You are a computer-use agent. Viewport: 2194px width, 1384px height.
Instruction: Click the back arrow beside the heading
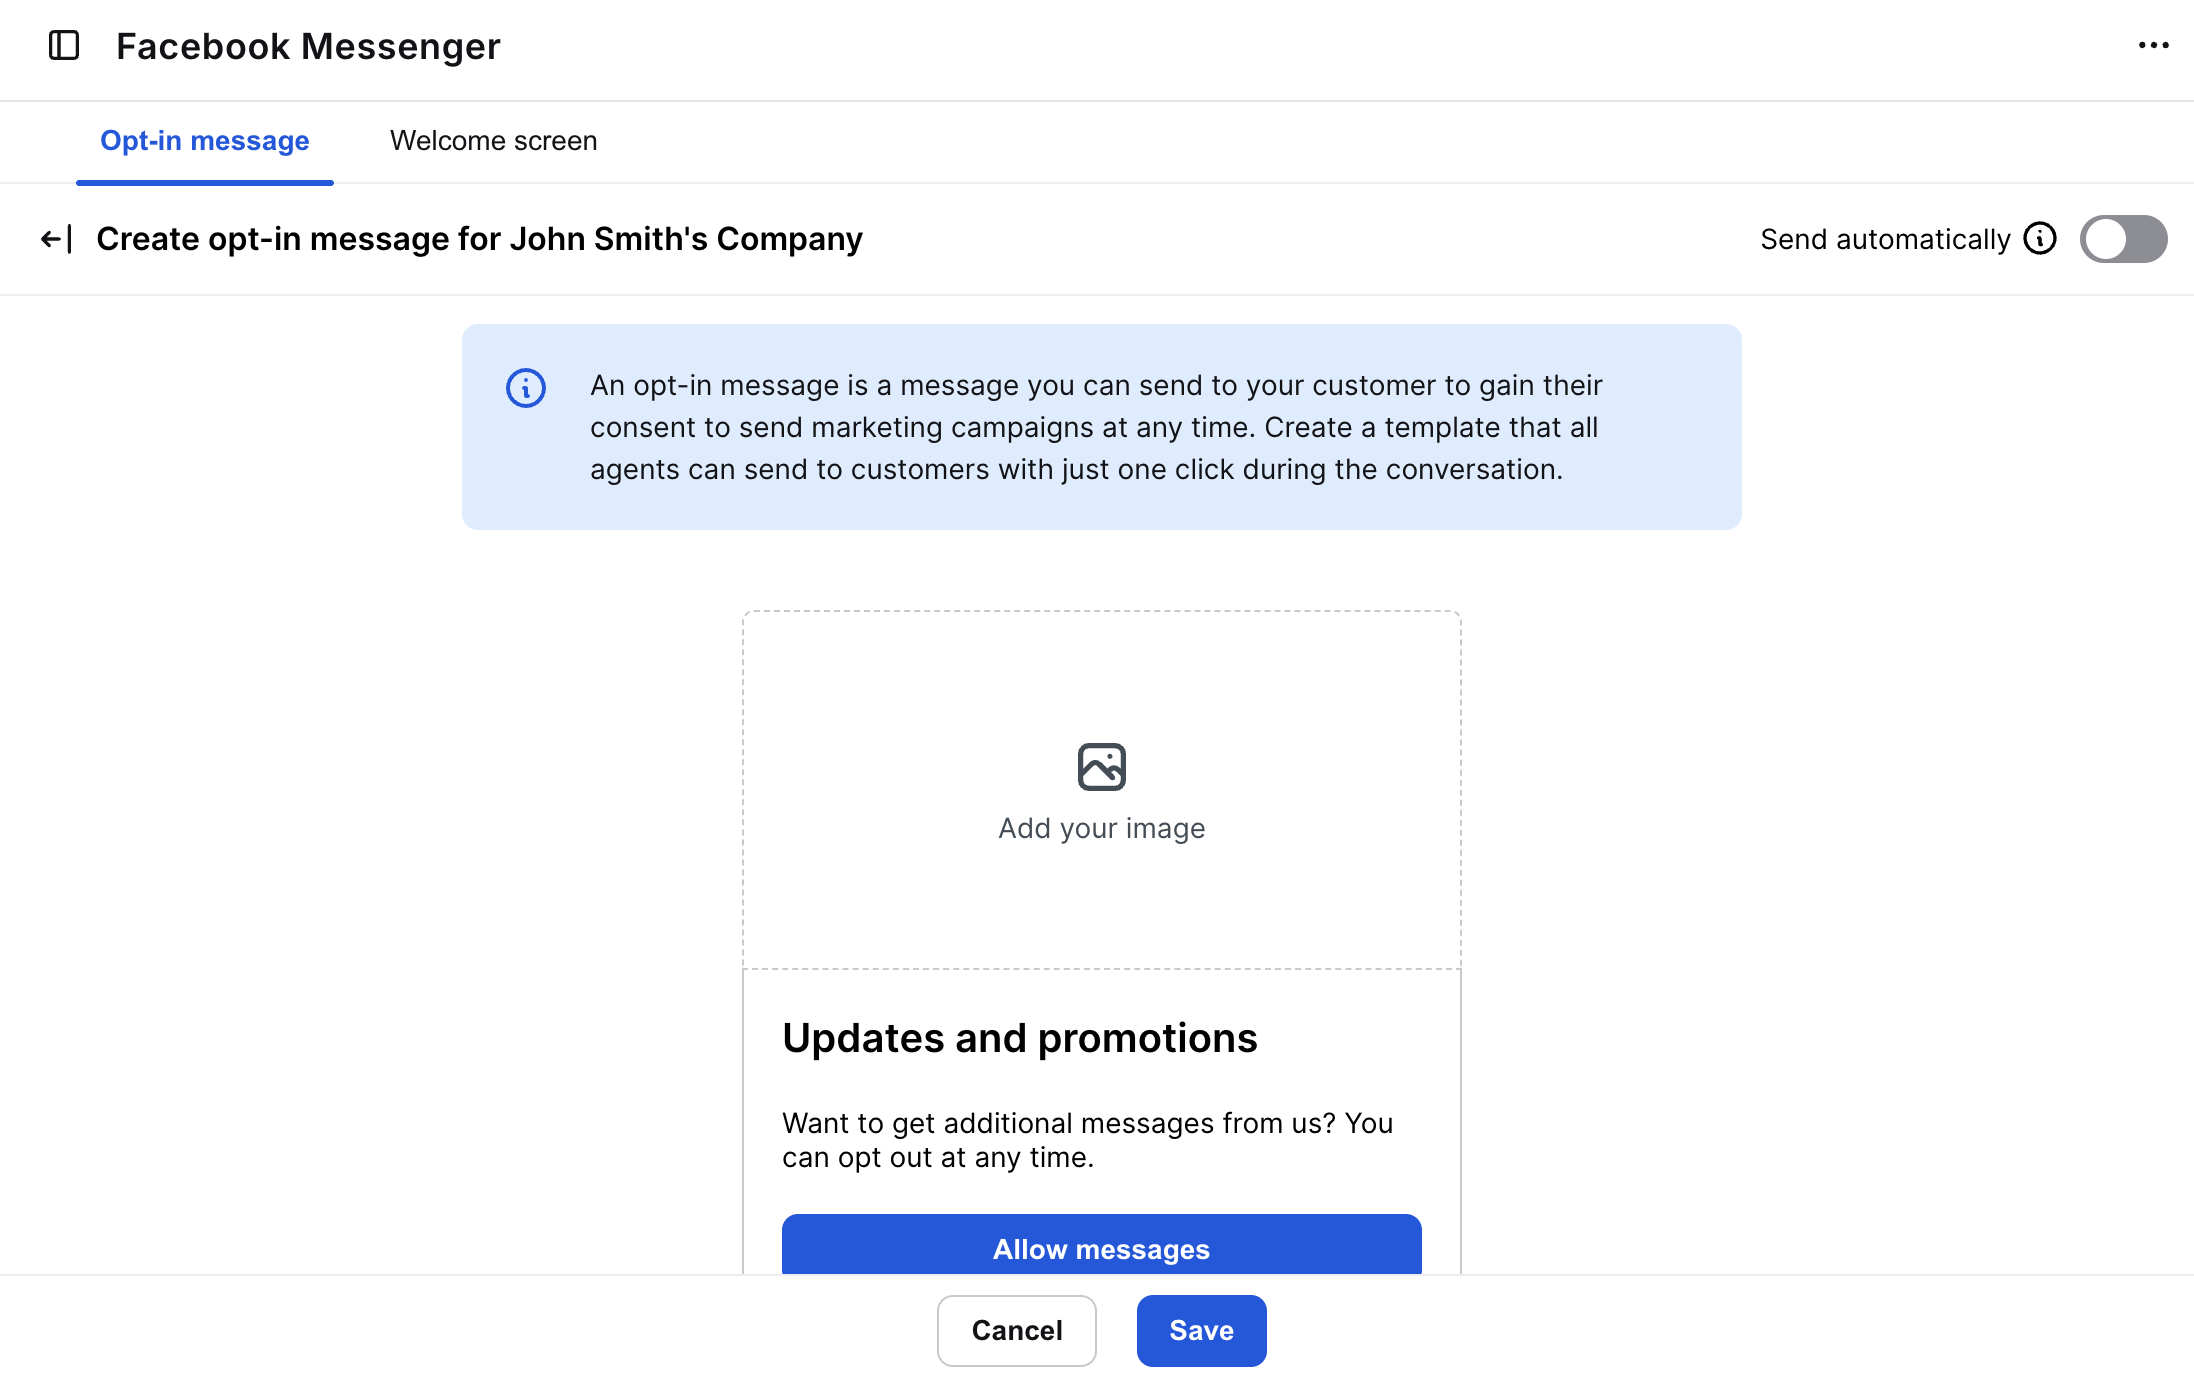click(56, 239)
